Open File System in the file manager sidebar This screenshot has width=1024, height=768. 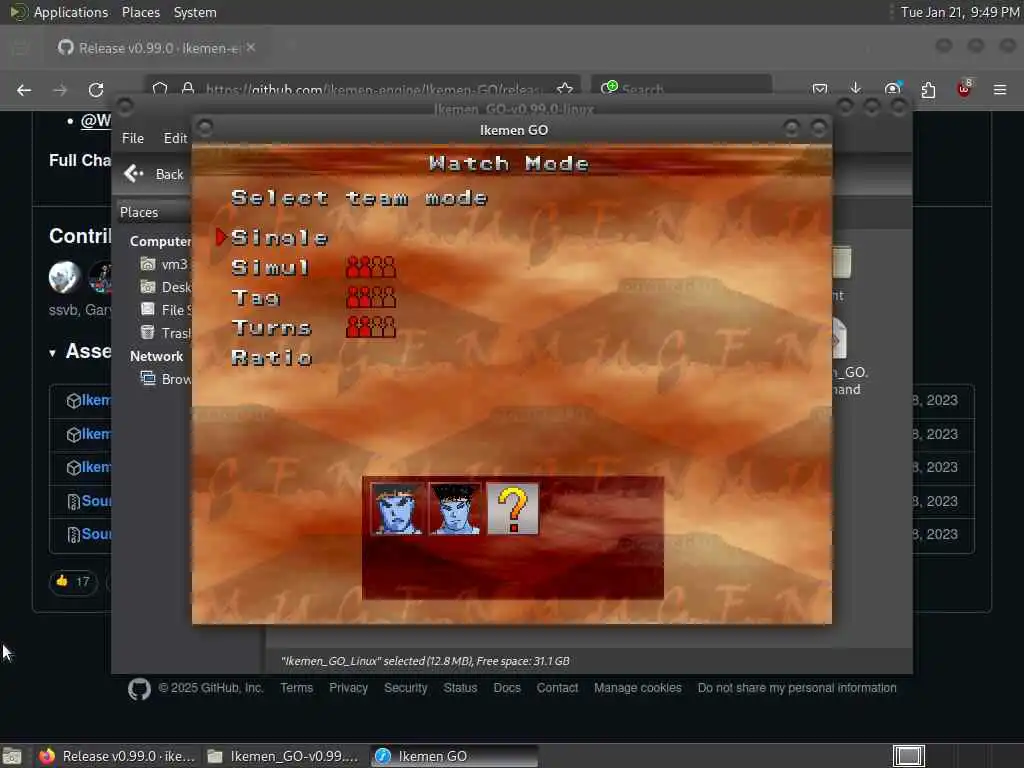pos(167,310)
